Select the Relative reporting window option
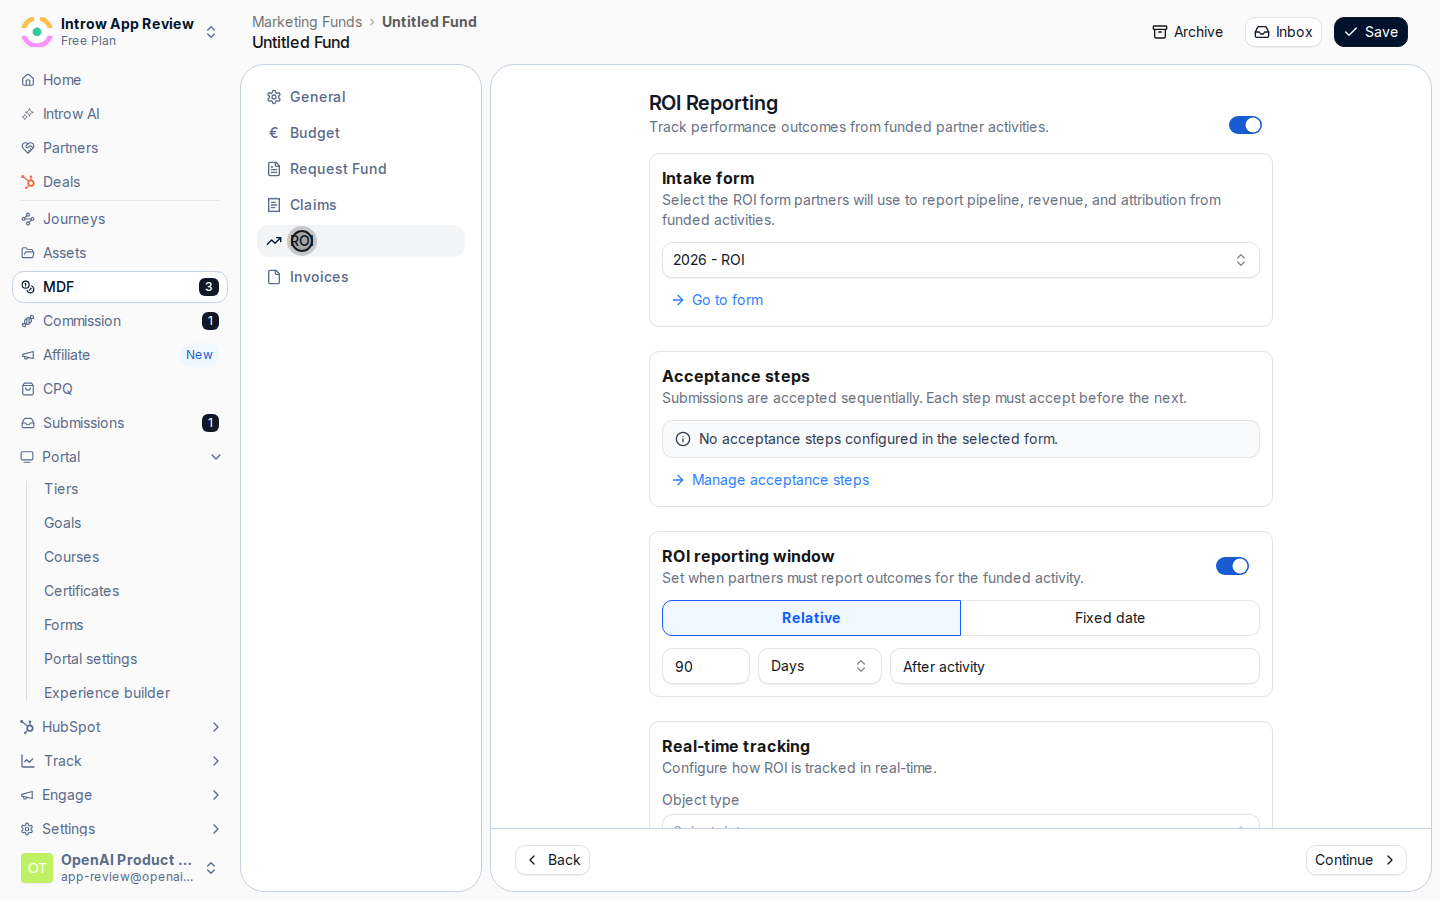This screenshot has width=1440, height=900. coord(811,618)
